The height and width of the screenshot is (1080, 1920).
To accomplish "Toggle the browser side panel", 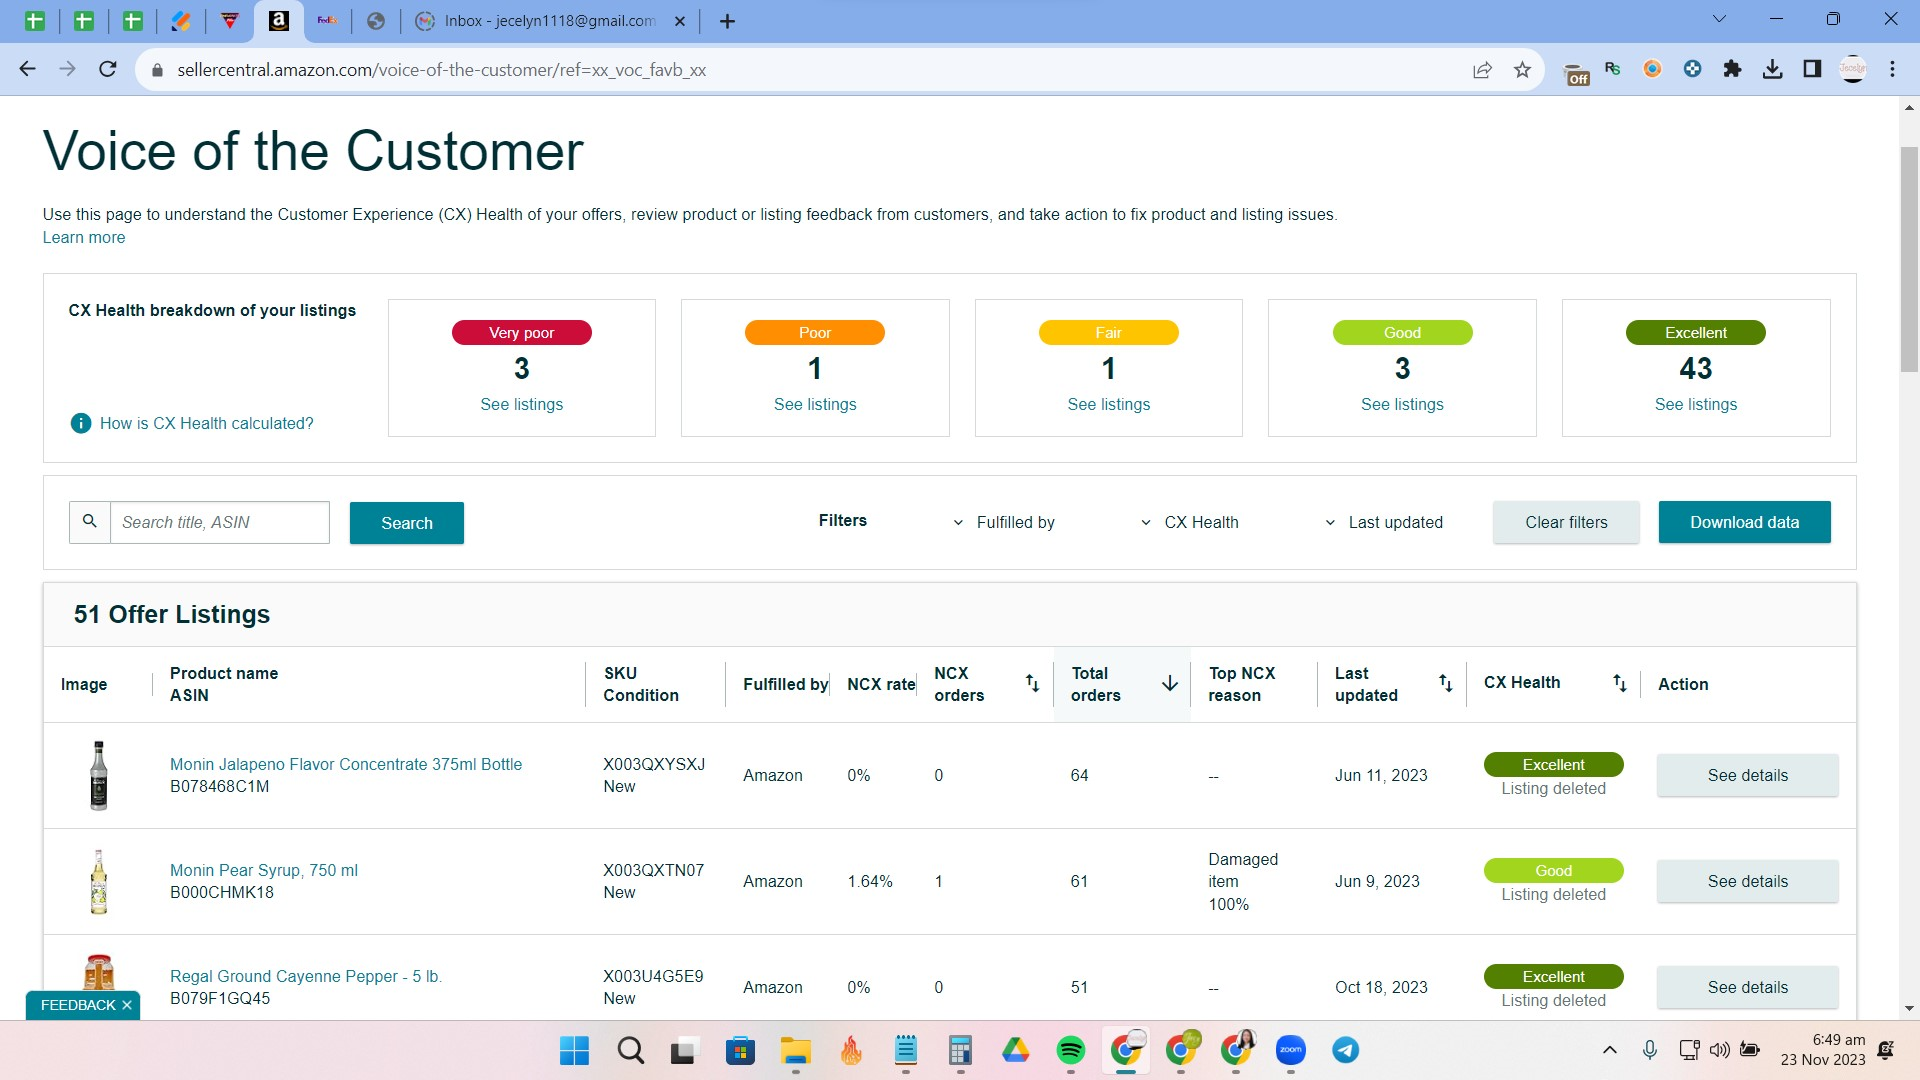I will coord(1812,69).
